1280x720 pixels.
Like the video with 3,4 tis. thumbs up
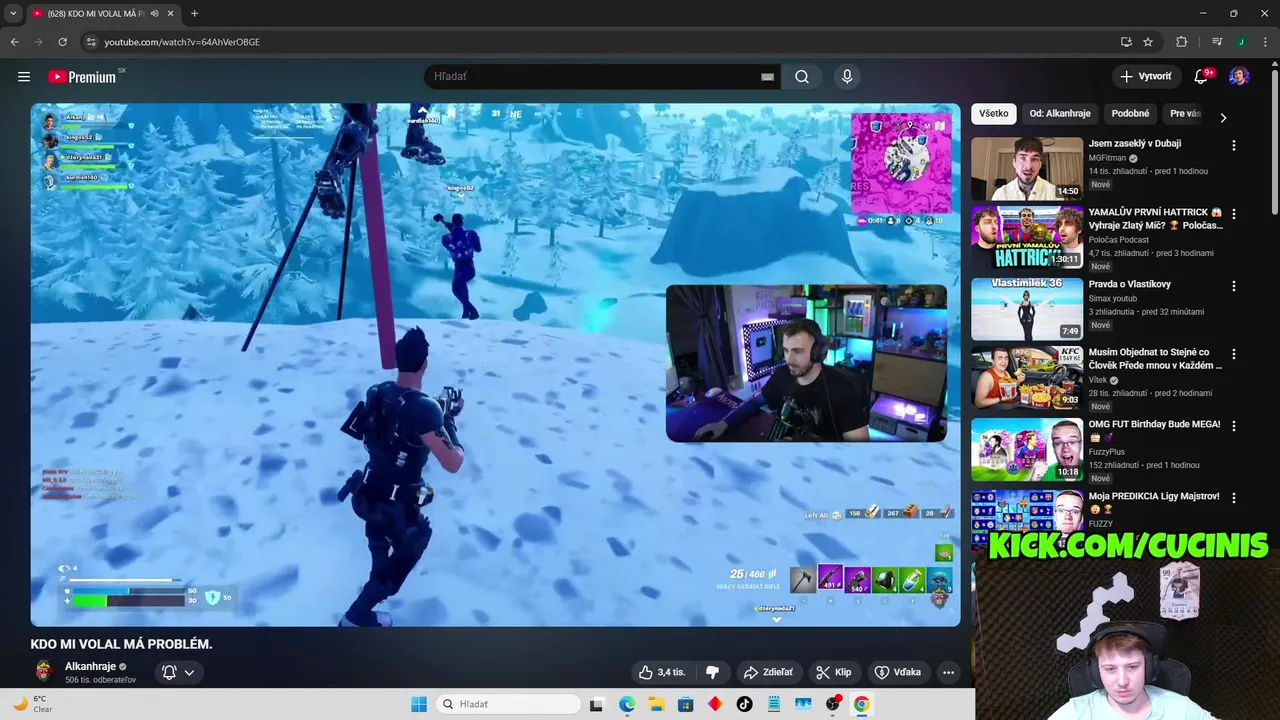coord(662,672)
